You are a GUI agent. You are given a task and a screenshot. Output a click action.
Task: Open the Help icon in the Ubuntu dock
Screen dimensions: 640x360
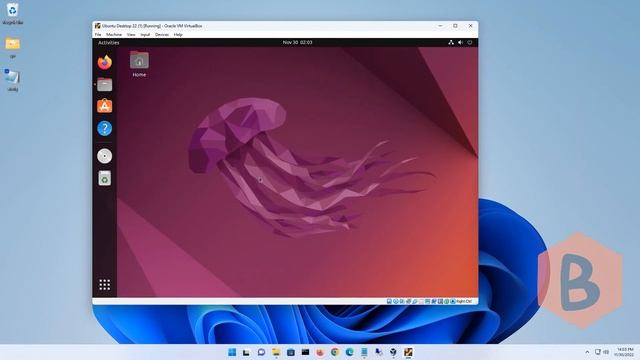point(104,129)
